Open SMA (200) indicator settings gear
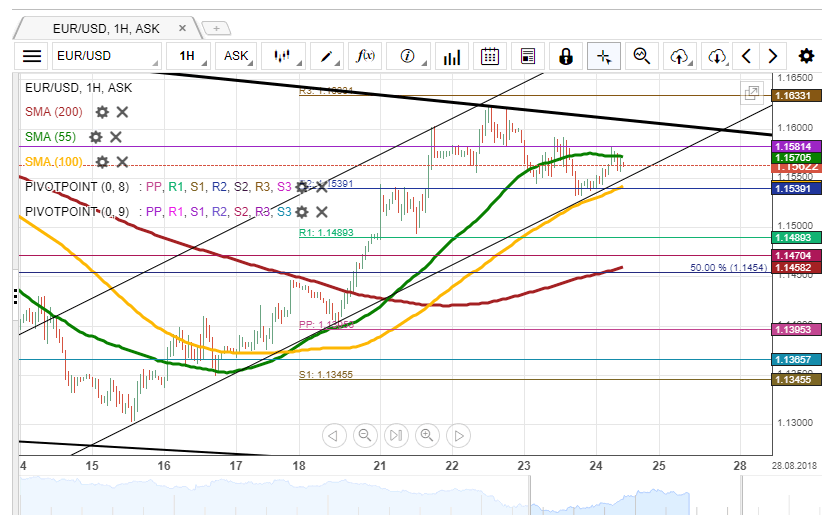Screen dimensions: 831x525 [x=102, y=112]
